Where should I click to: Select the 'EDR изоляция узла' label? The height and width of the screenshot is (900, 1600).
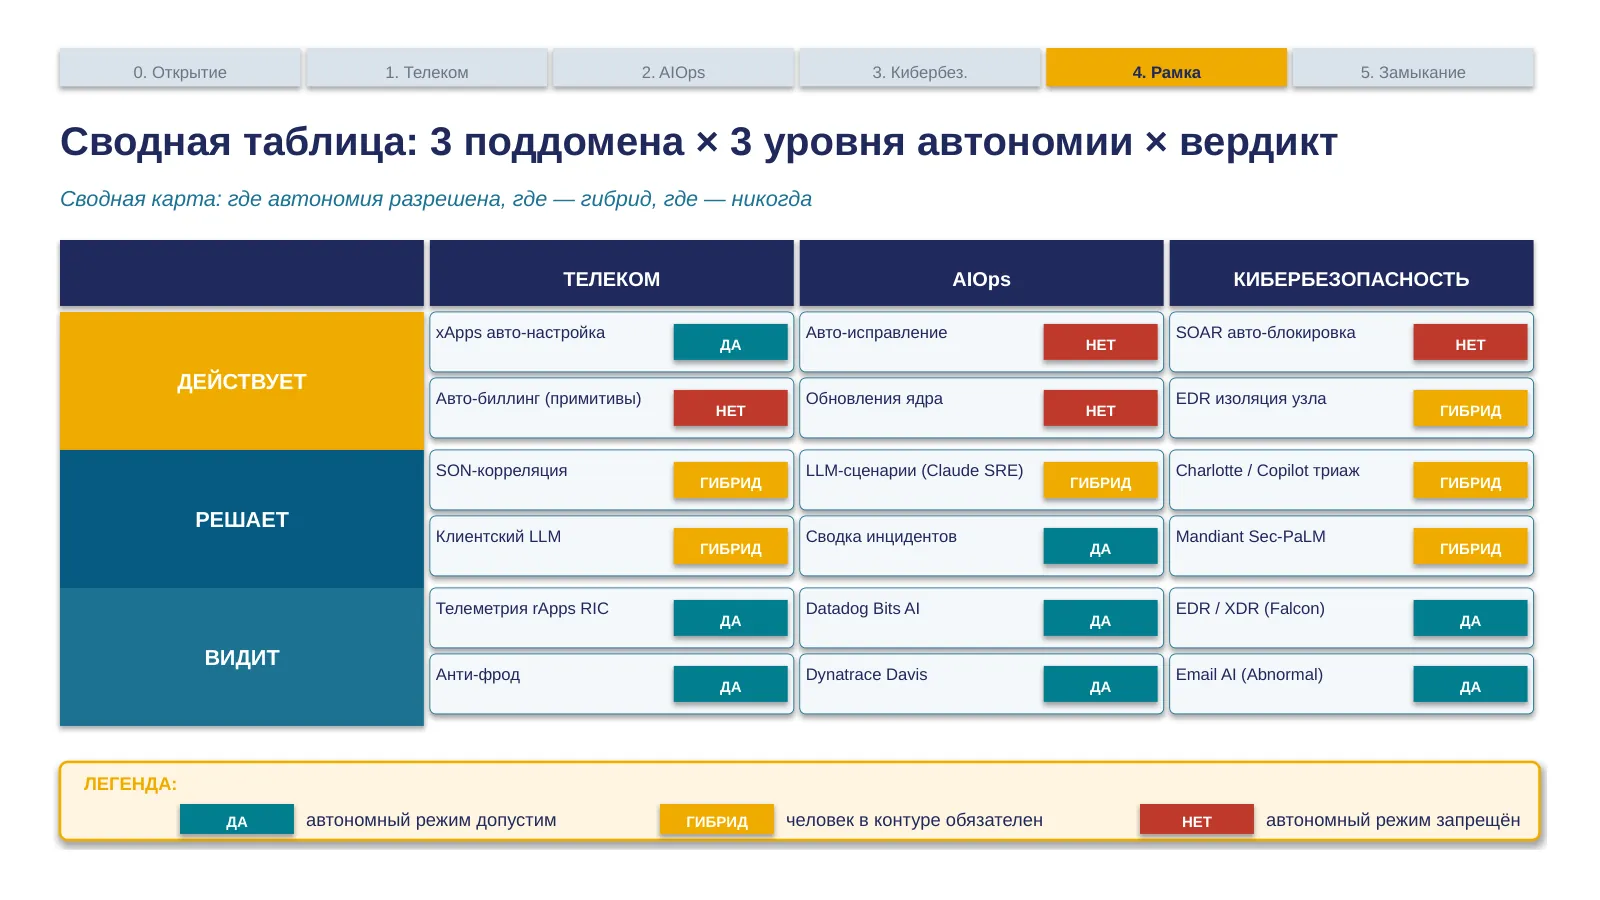coord(1251,399)
